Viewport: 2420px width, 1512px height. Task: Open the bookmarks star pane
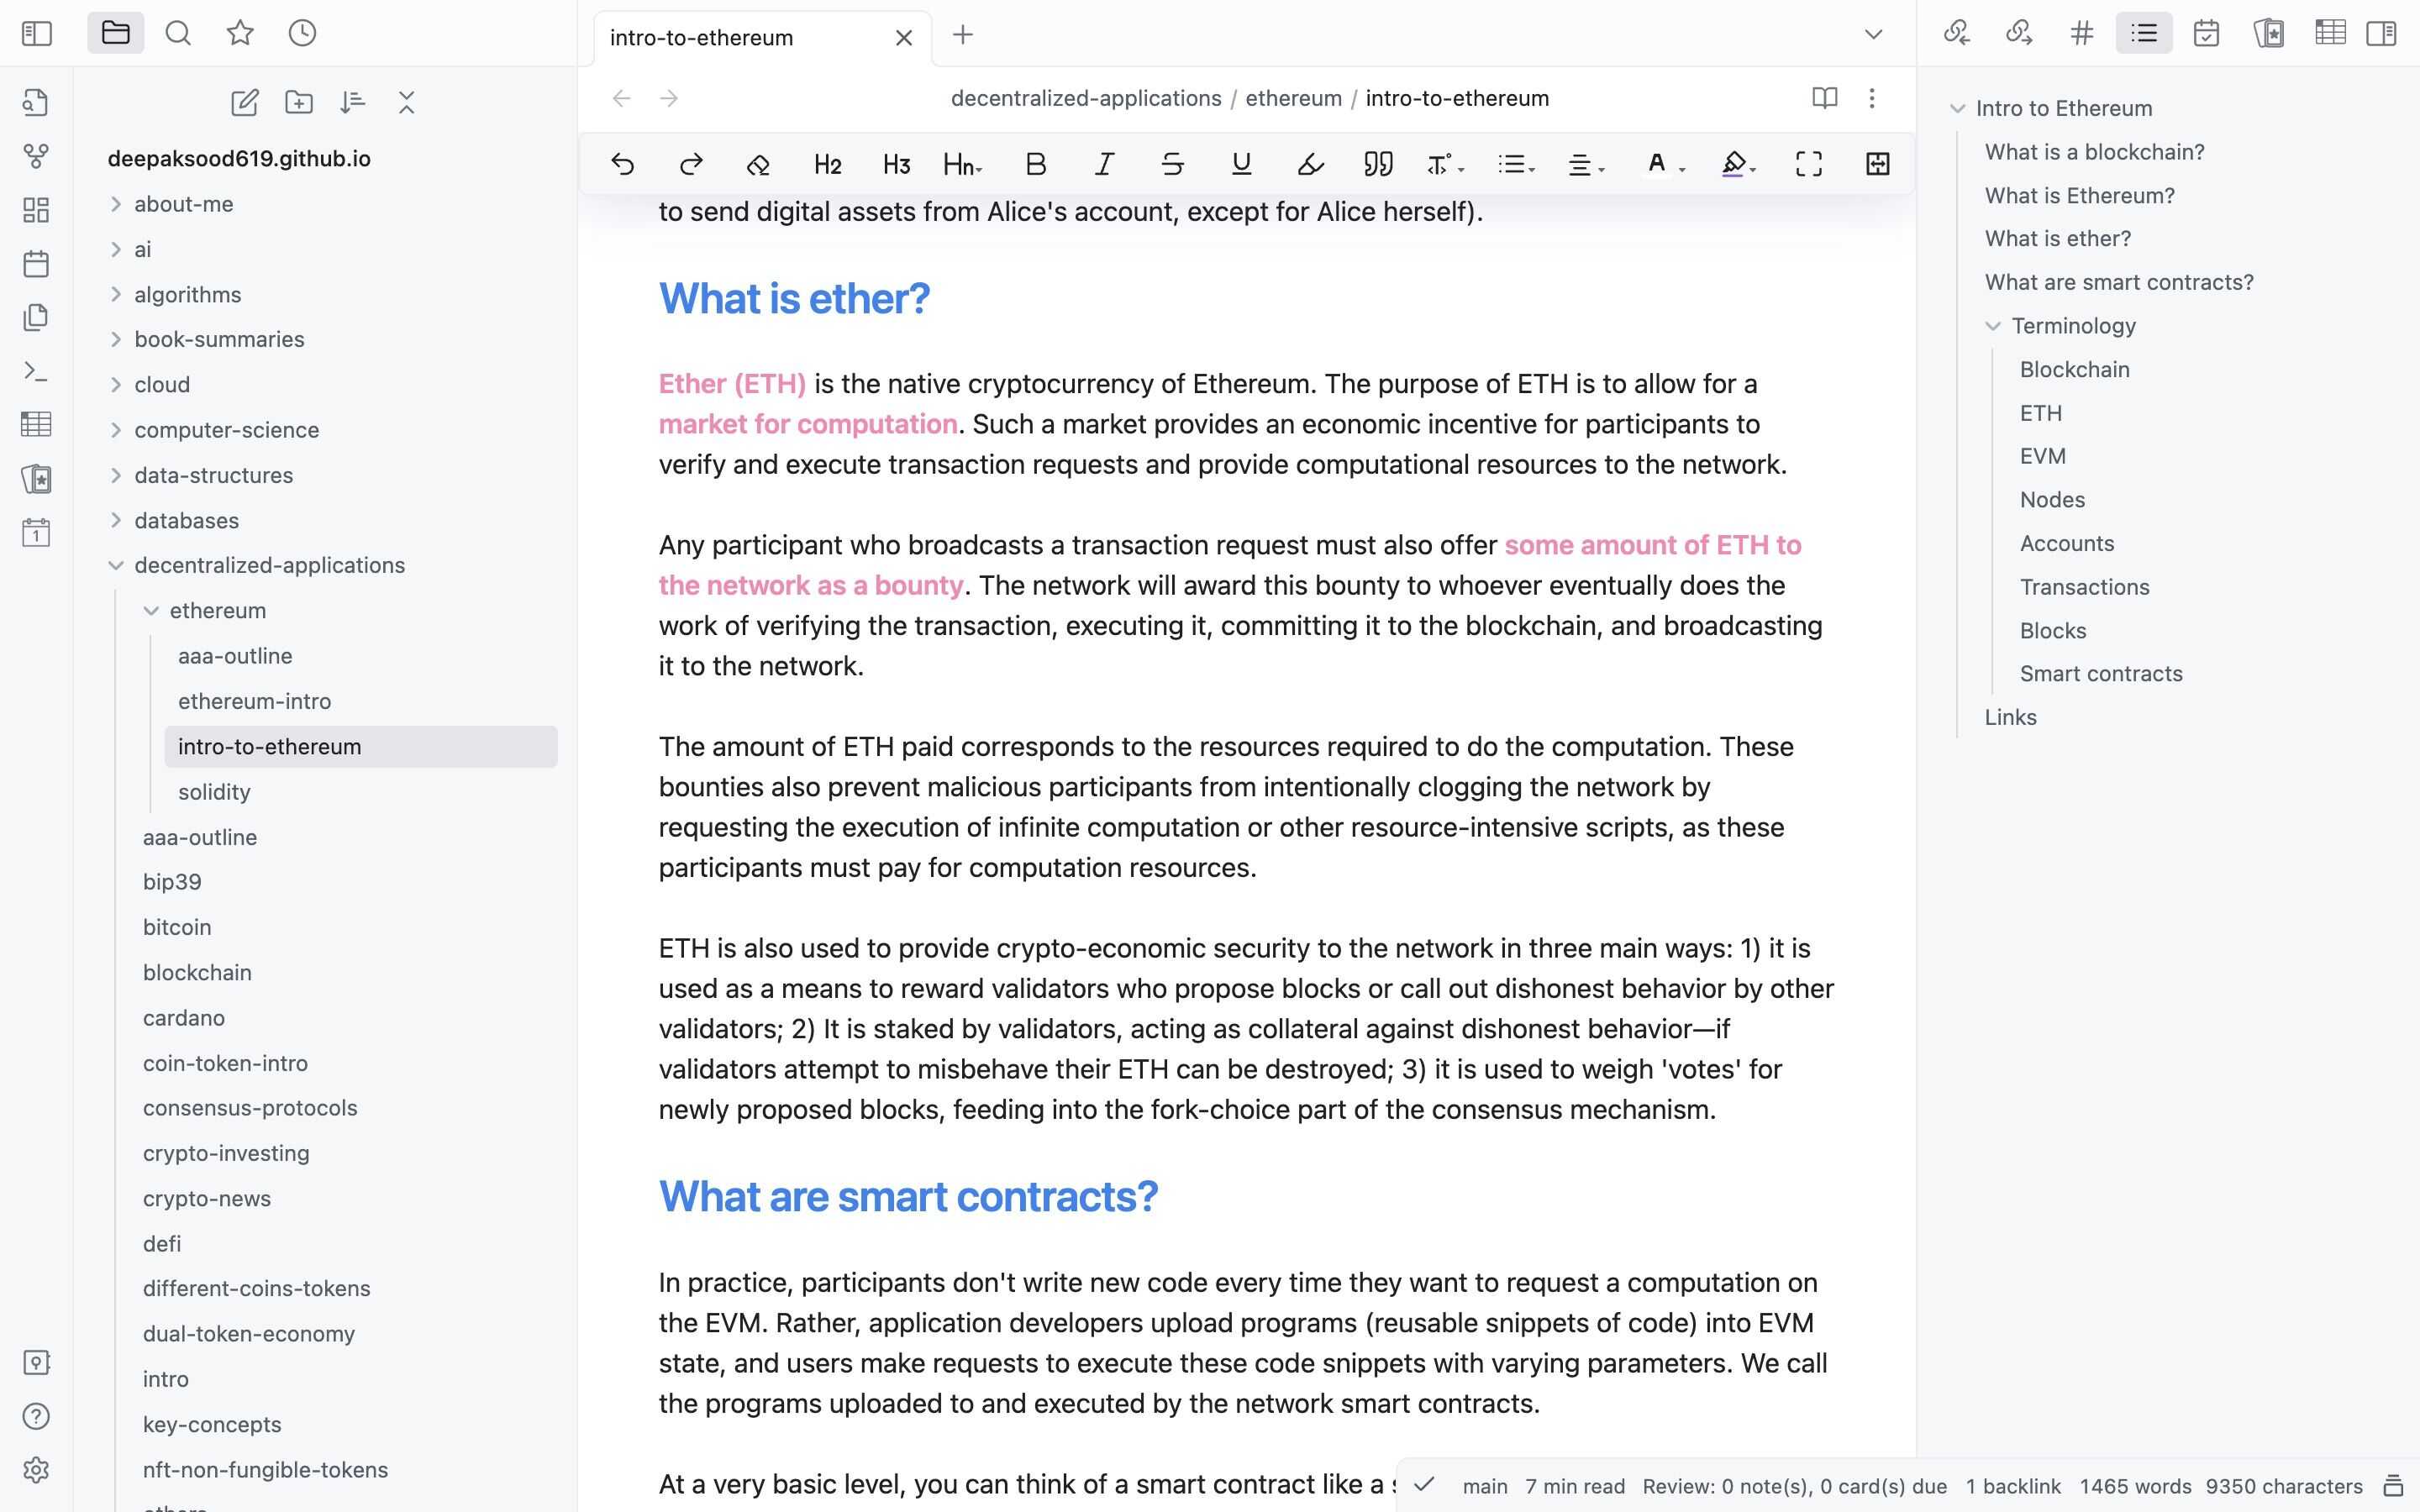coord(240,33)
